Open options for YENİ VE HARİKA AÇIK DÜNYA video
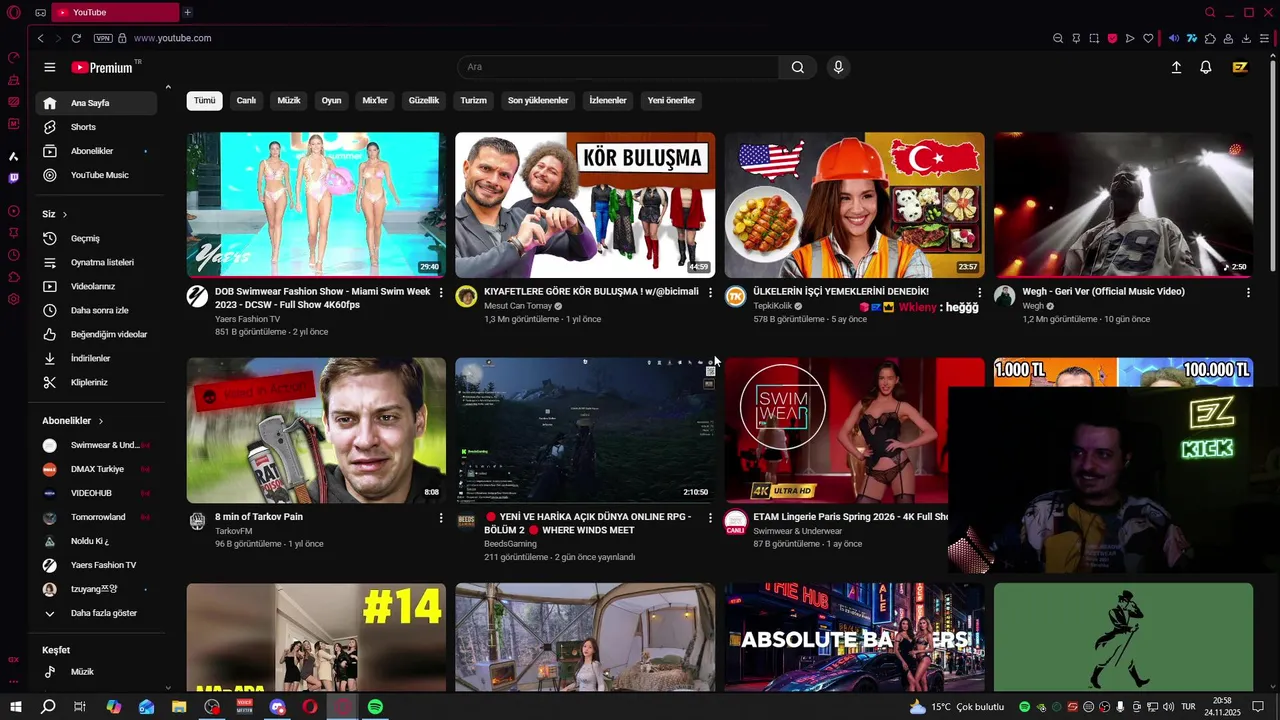 [710, 517]
